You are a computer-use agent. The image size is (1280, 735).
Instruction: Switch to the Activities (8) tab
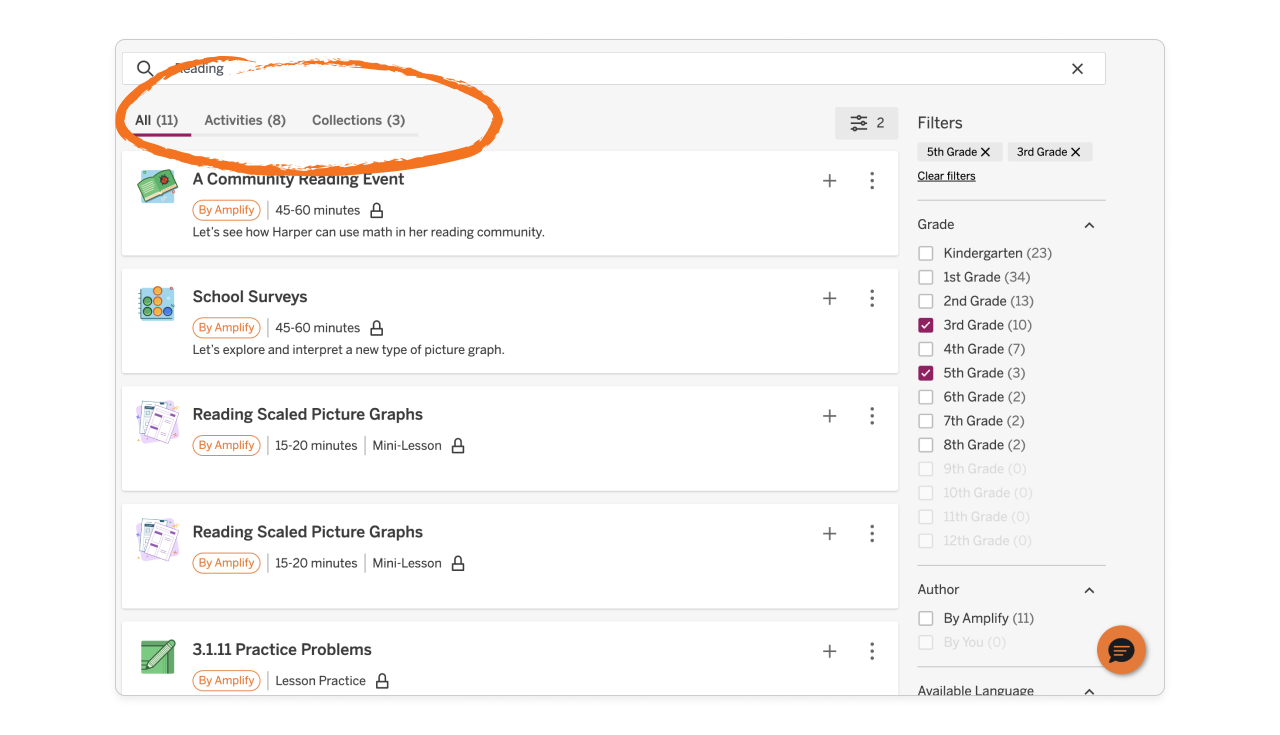pyautogui.click(x=245, y=120)
